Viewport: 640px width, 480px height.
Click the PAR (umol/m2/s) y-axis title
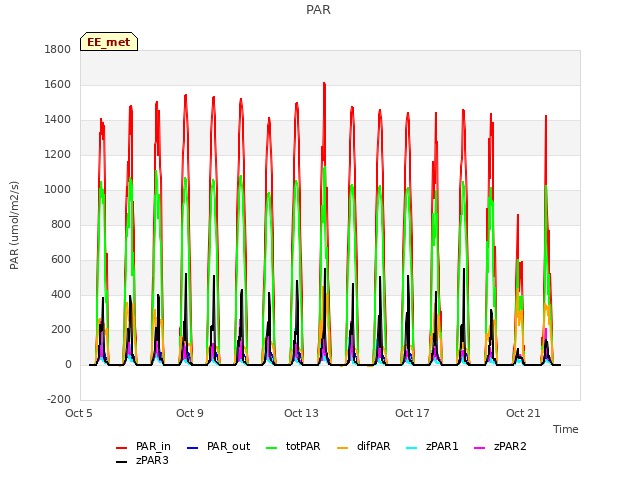(x=14, y=225)
